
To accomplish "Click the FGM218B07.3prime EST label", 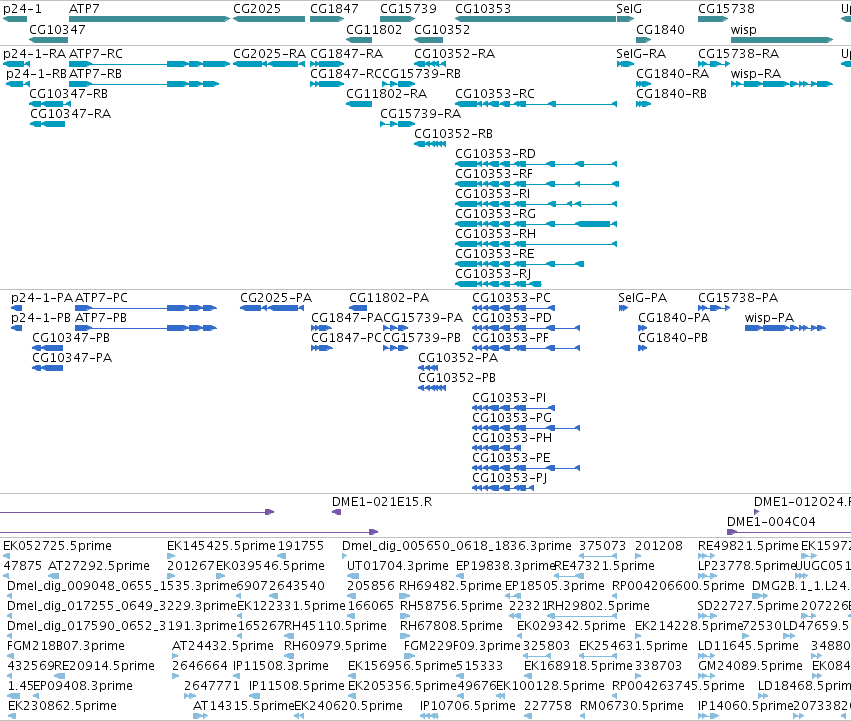I will click(x=66, y=646).
